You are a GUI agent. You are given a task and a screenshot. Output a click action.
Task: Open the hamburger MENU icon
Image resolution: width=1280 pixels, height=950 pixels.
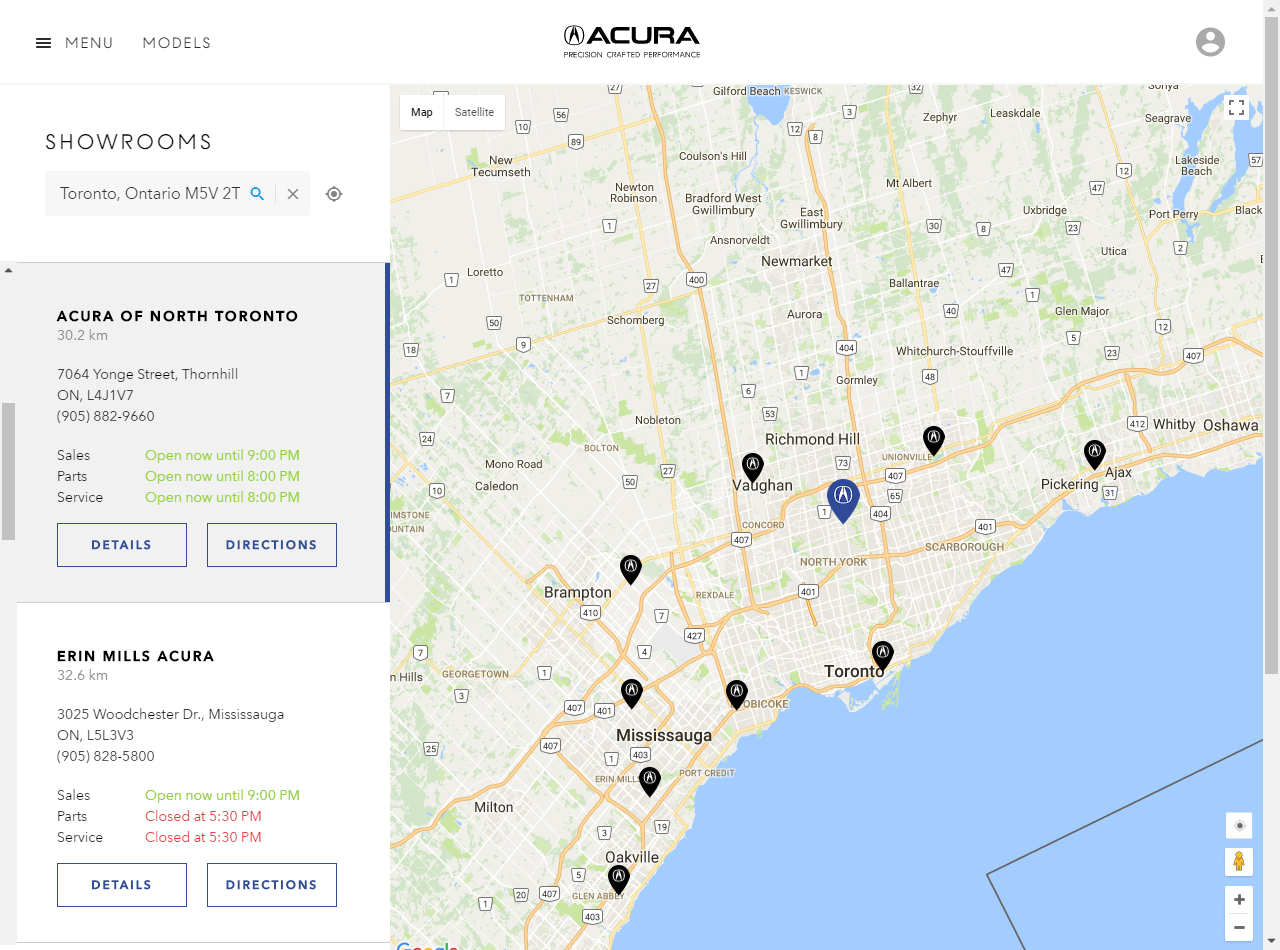[x=43, y=43]
